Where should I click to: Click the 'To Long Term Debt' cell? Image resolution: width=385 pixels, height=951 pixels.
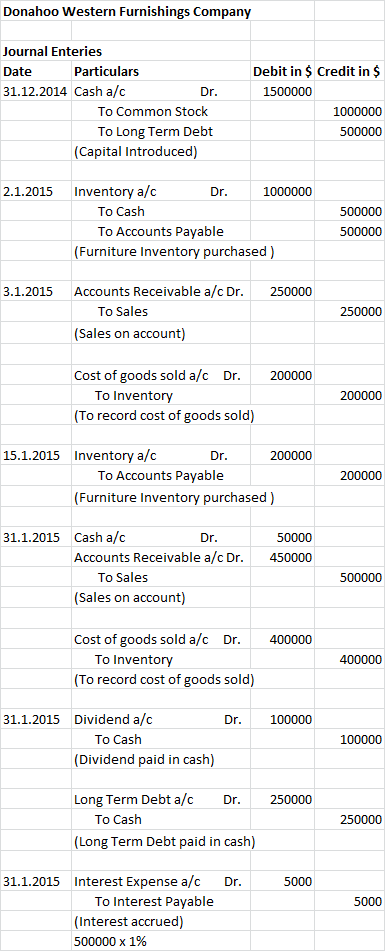[155, 132]
